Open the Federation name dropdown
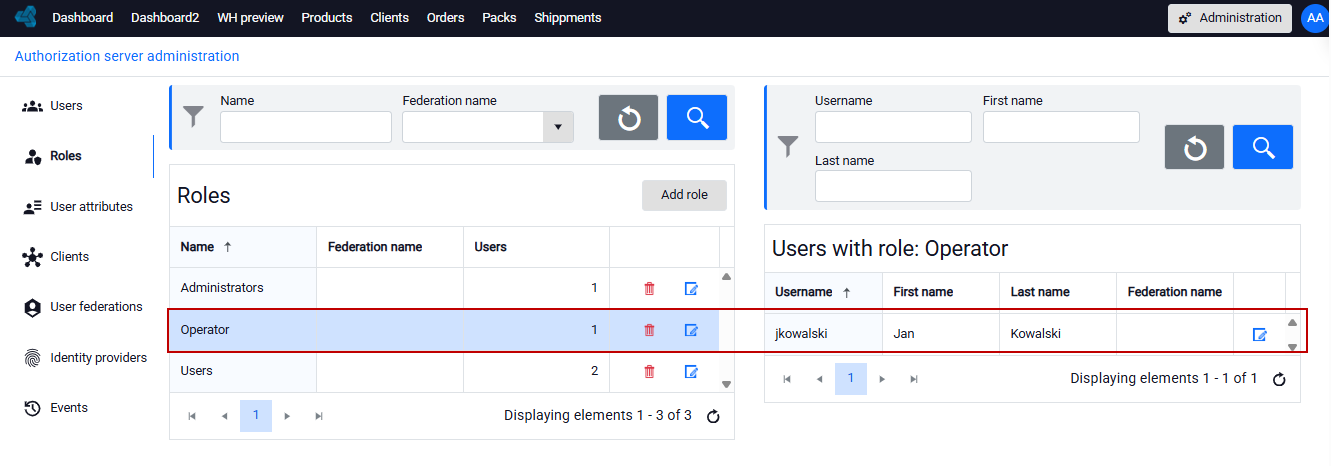 click(x=558, y=127)
